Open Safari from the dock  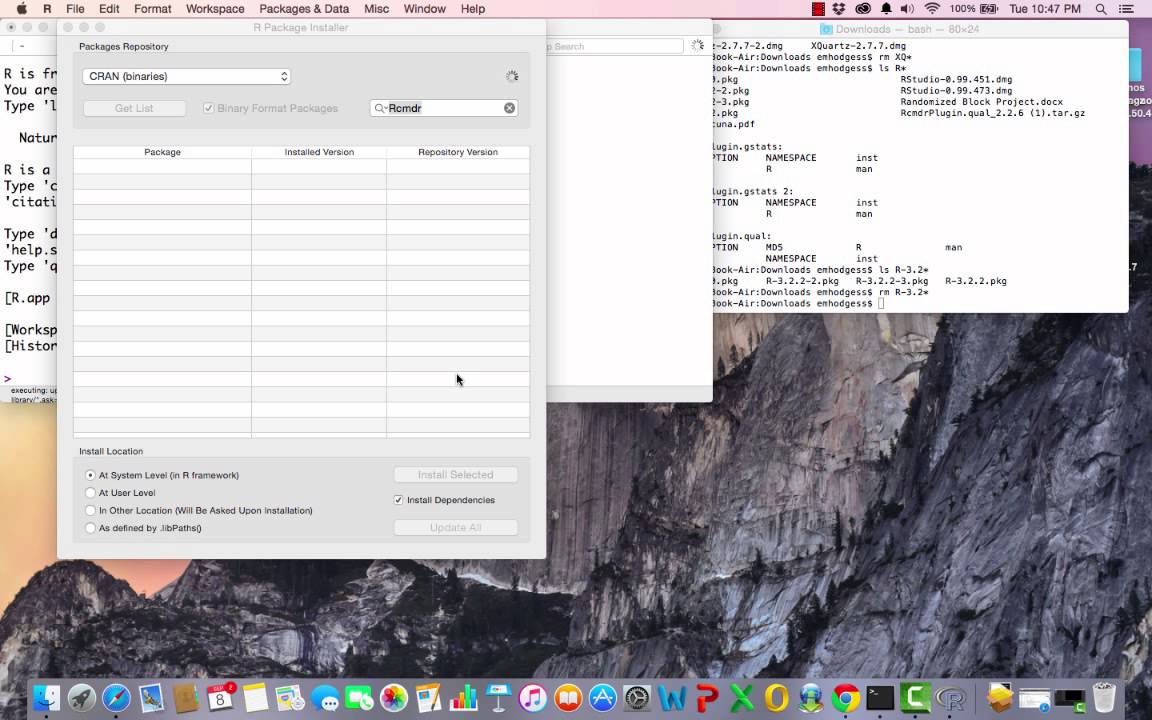point(116,698)
